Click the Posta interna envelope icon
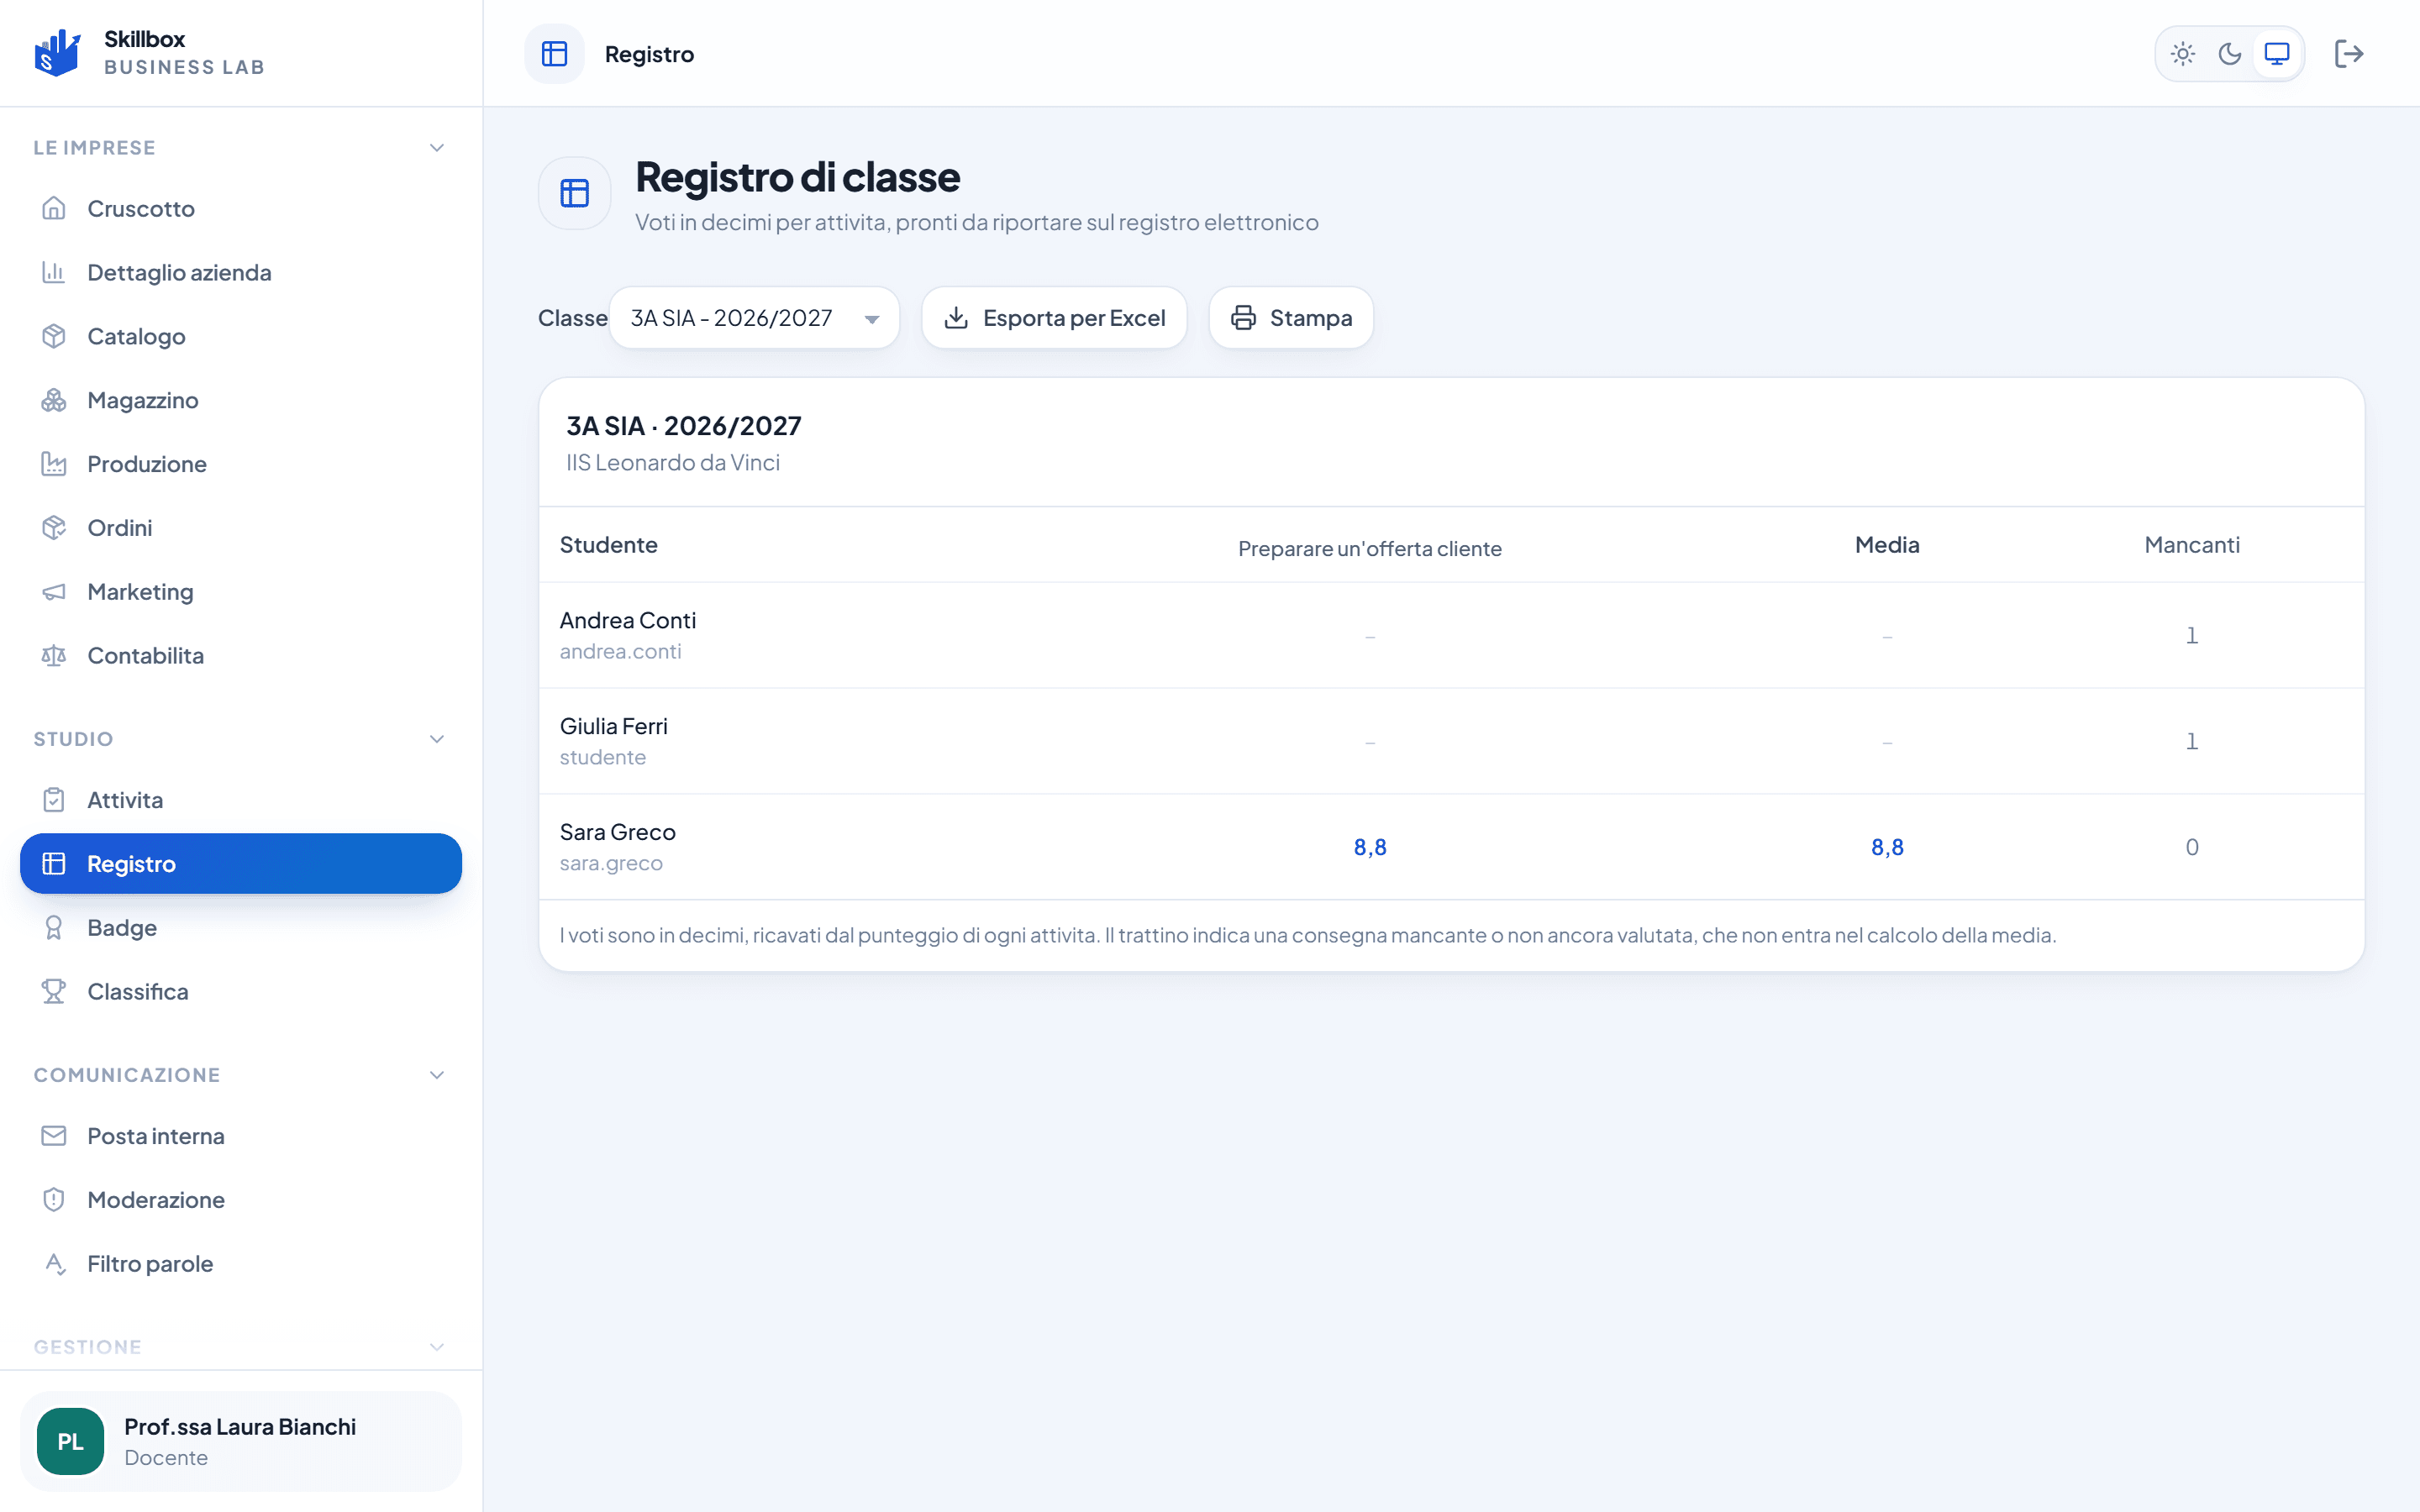 coord(54,1136)
